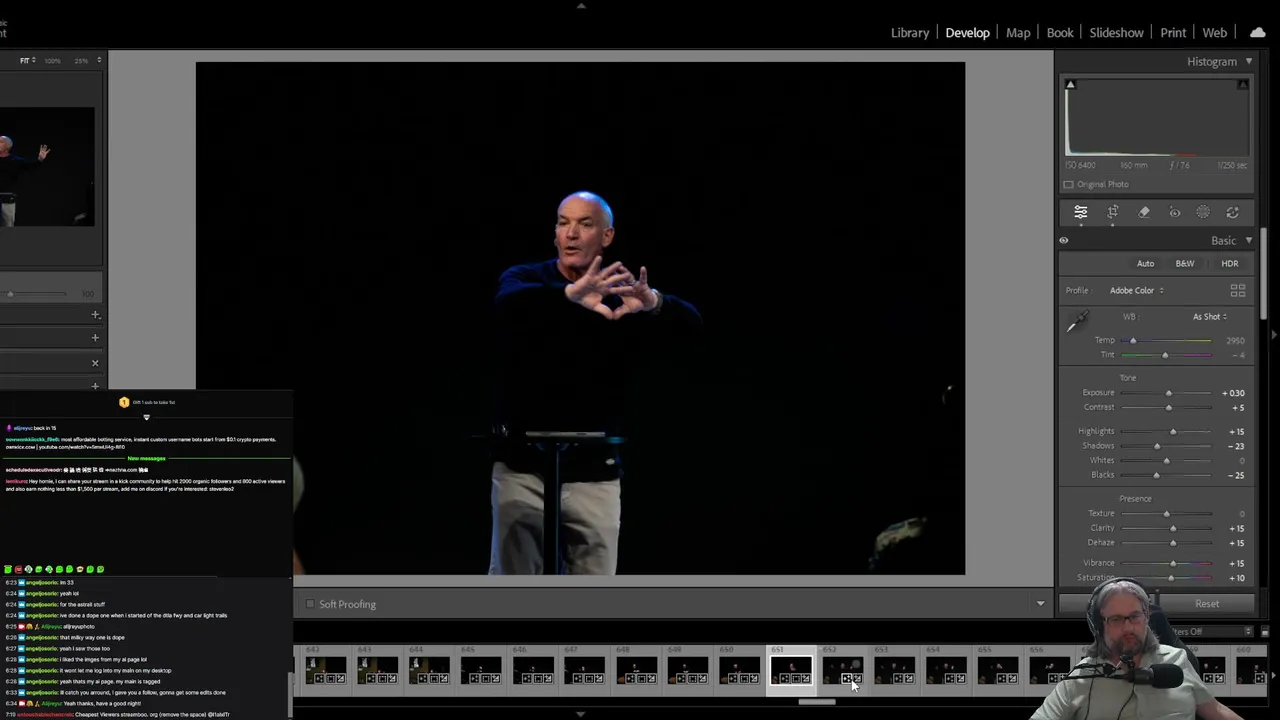Switch to the Slideshow module

1116,33
